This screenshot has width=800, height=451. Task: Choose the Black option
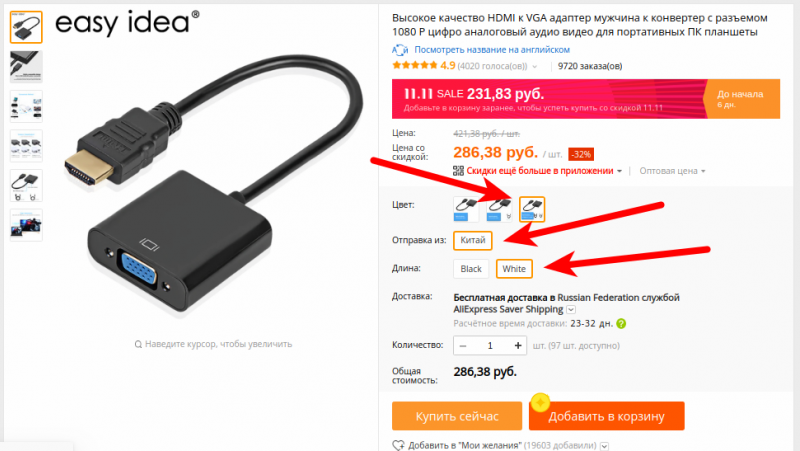471,269
